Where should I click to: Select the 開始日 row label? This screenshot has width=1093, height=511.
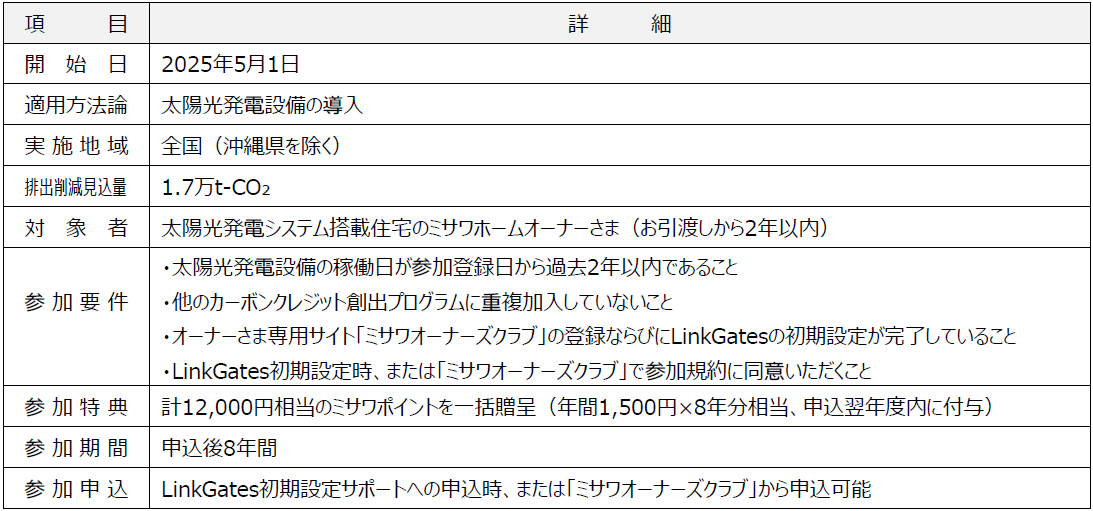76,64
